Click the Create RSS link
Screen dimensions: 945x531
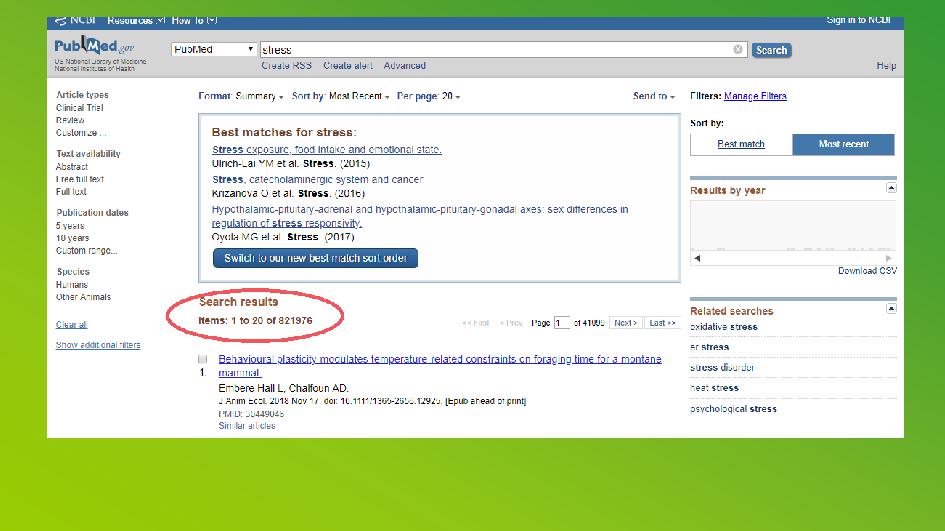click(286, 66)
